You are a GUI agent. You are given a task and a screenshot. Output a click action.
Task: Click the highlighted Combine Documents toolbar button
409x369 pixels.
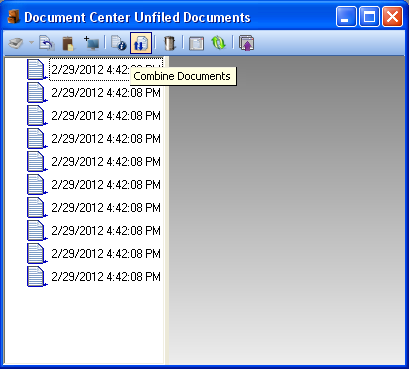pyautogui.click(x=141, y=43)
